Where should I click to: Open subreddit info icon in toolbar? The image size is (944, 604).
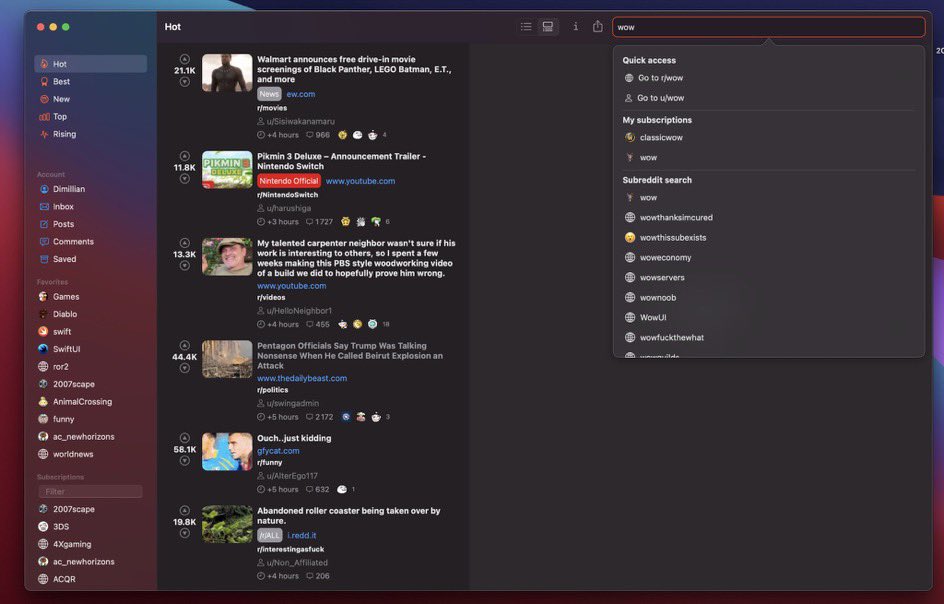point(576,26)
